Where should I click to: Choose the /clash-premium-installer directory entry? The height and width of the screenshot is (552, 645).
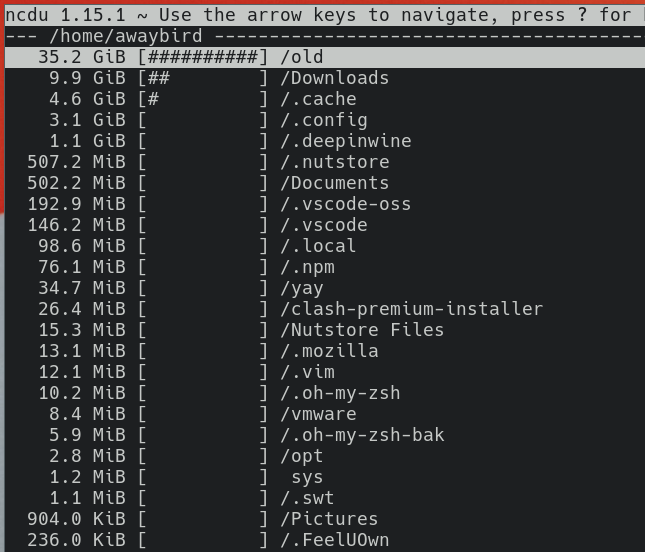coord(325,308)
